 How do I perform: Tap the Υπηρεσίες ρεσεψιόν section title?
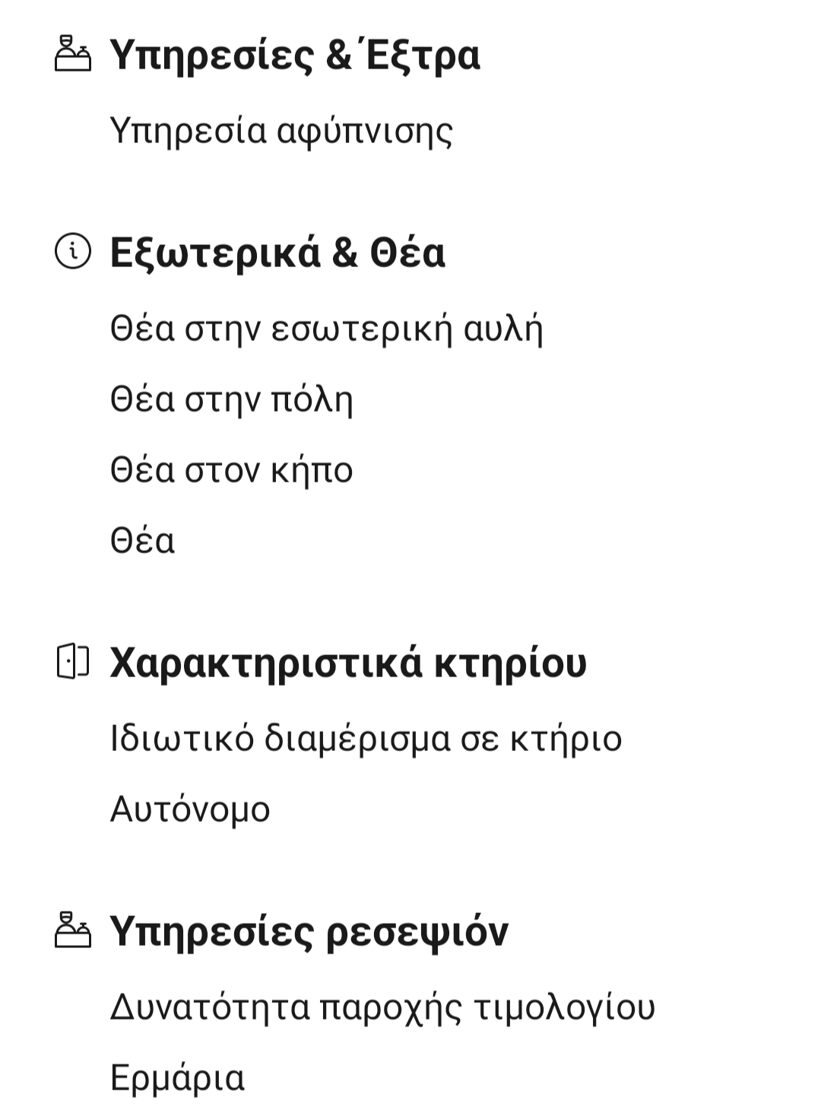tap(308, 932)
